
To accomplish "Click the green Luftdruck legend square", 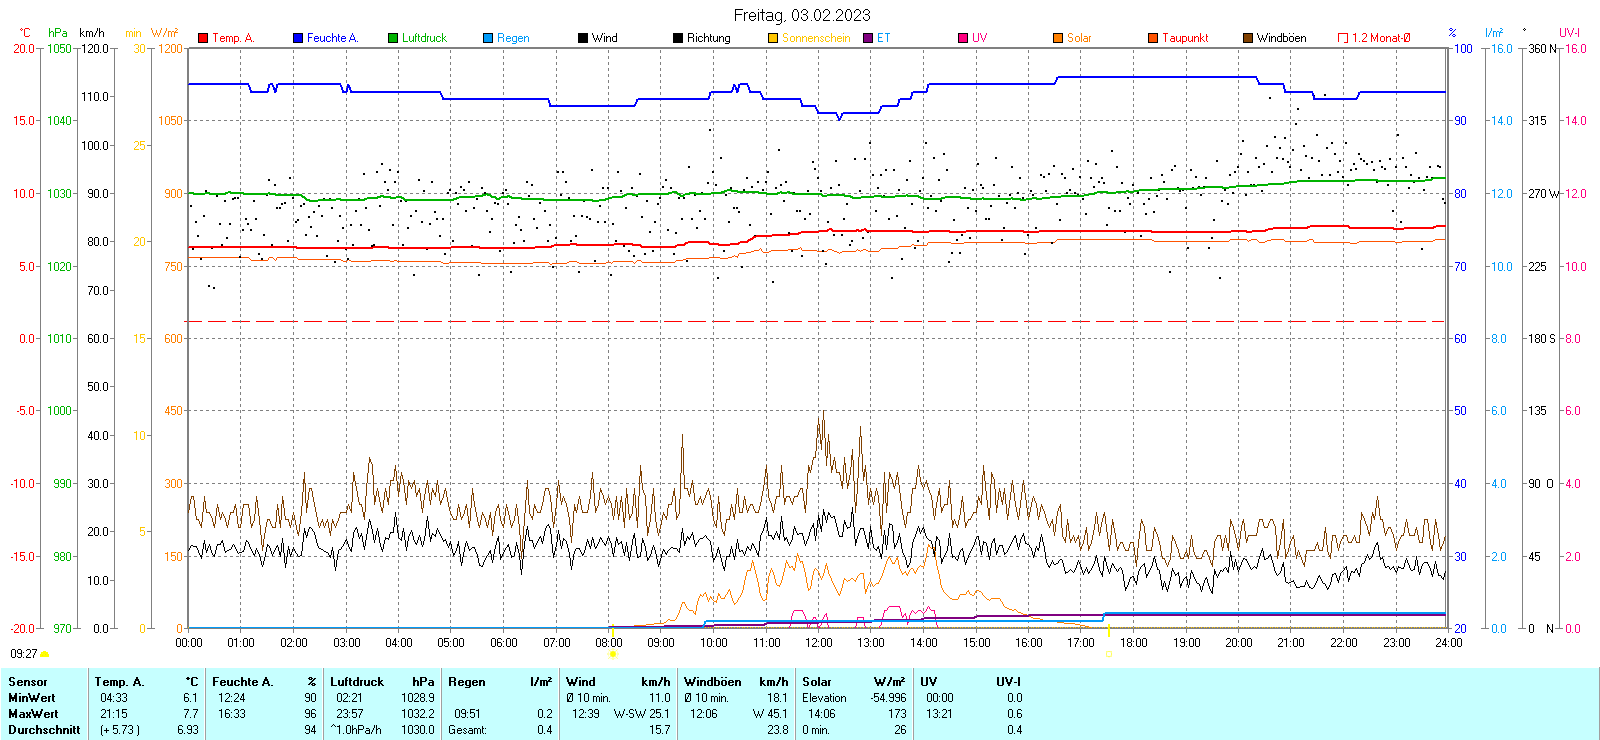I will [x=393, y=38].
